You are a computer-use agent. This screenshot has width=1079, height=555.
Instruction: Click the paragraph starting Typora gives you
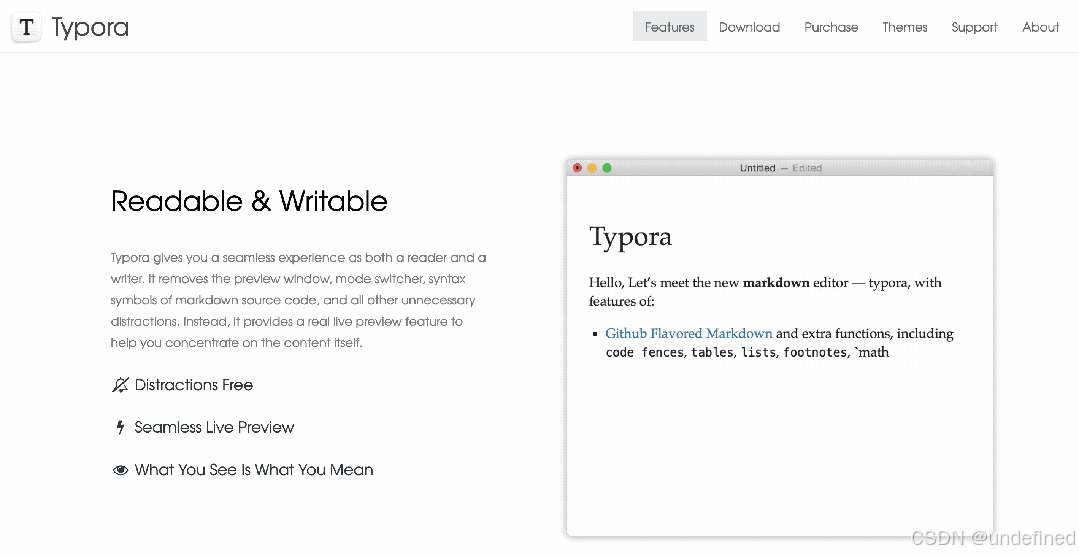(x=299, y=300)
